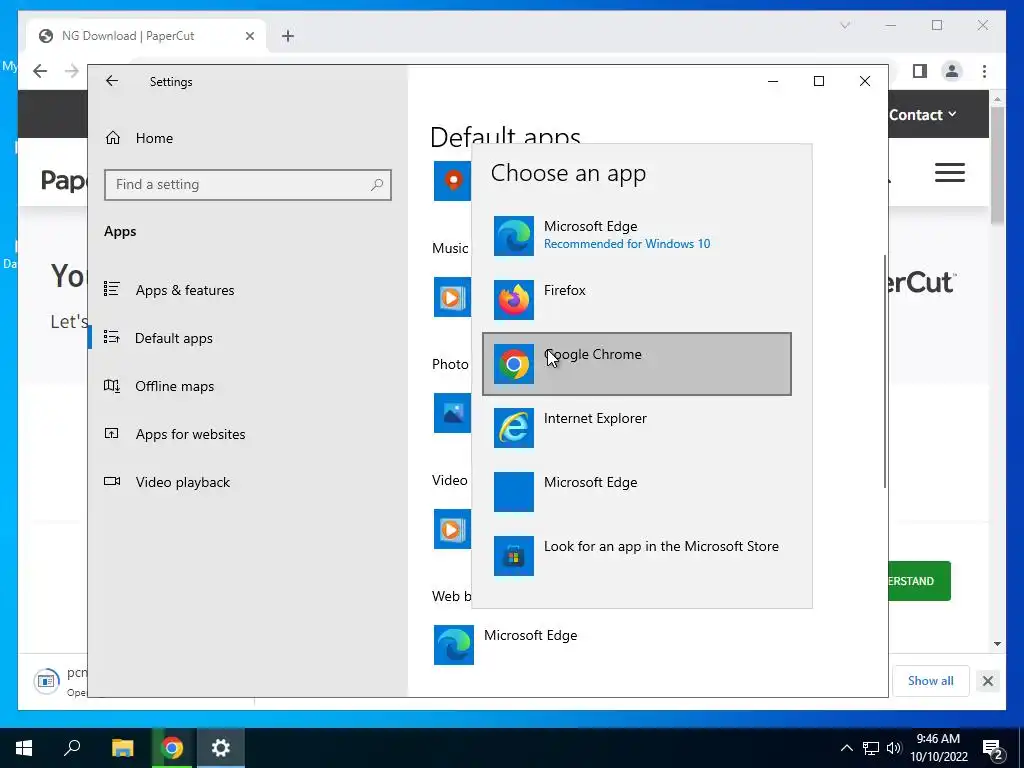Select the NG Download | PaperCut tab
The height and width of the screenshot is (768, 1024).
[x=146, y=36]
